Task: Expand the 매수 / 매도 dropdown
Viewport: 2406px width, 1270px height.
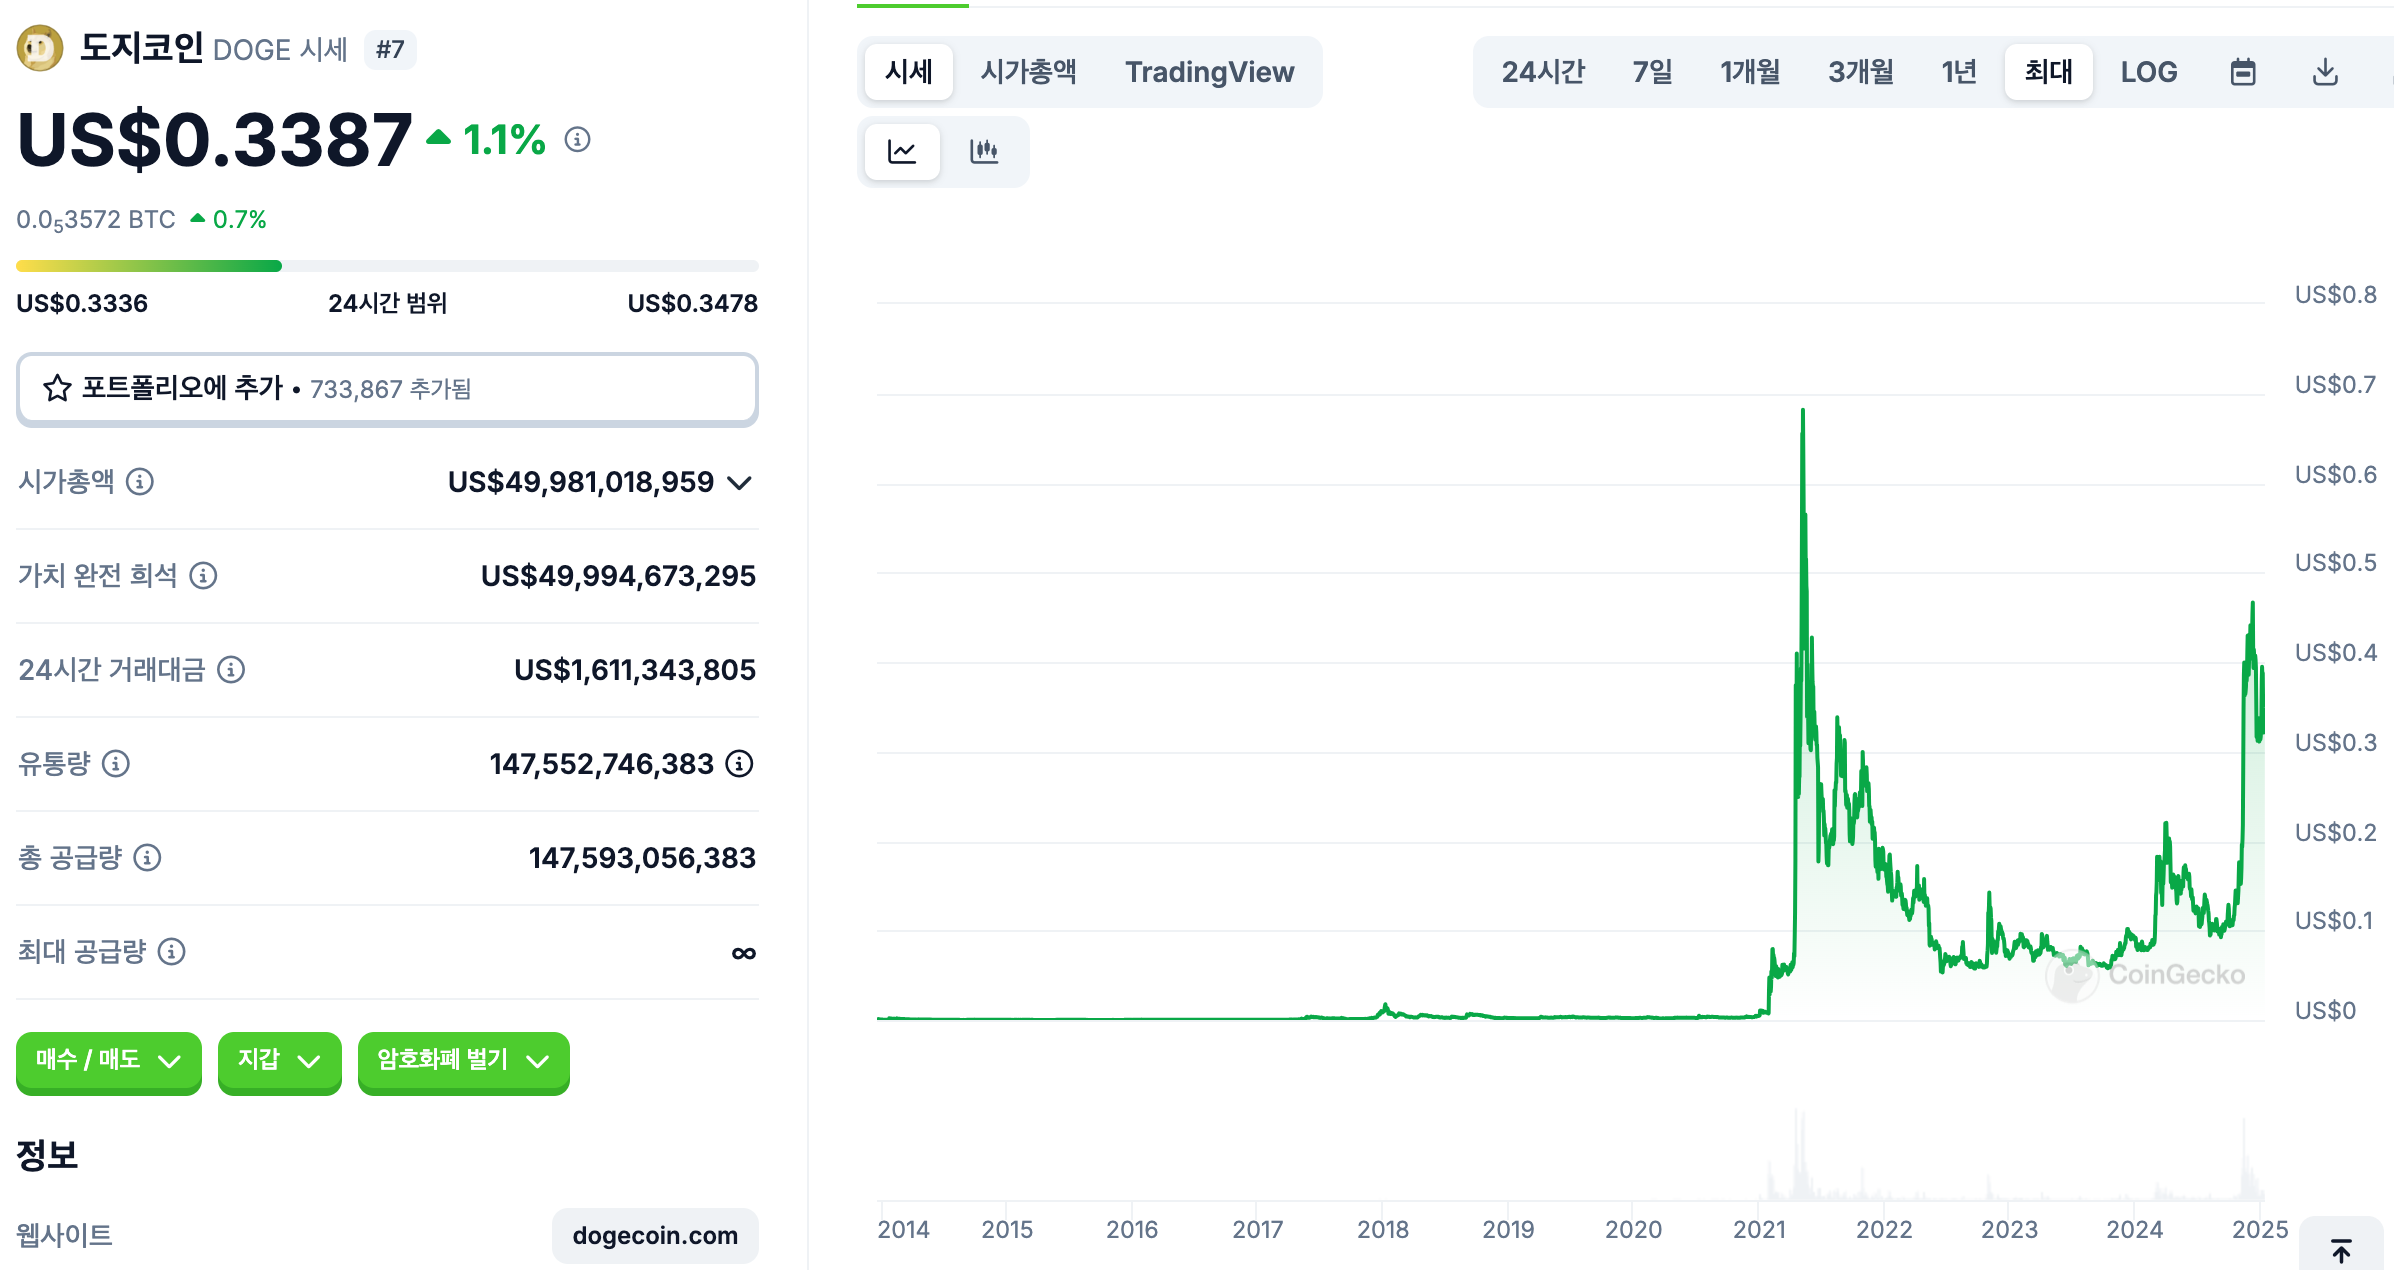Action: coord(108,1062)
